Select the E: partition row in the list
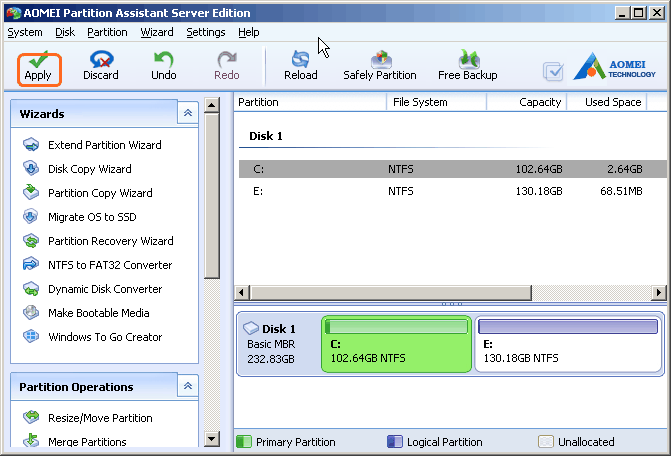This screenshot has width=671, height=456. (453, 191)
